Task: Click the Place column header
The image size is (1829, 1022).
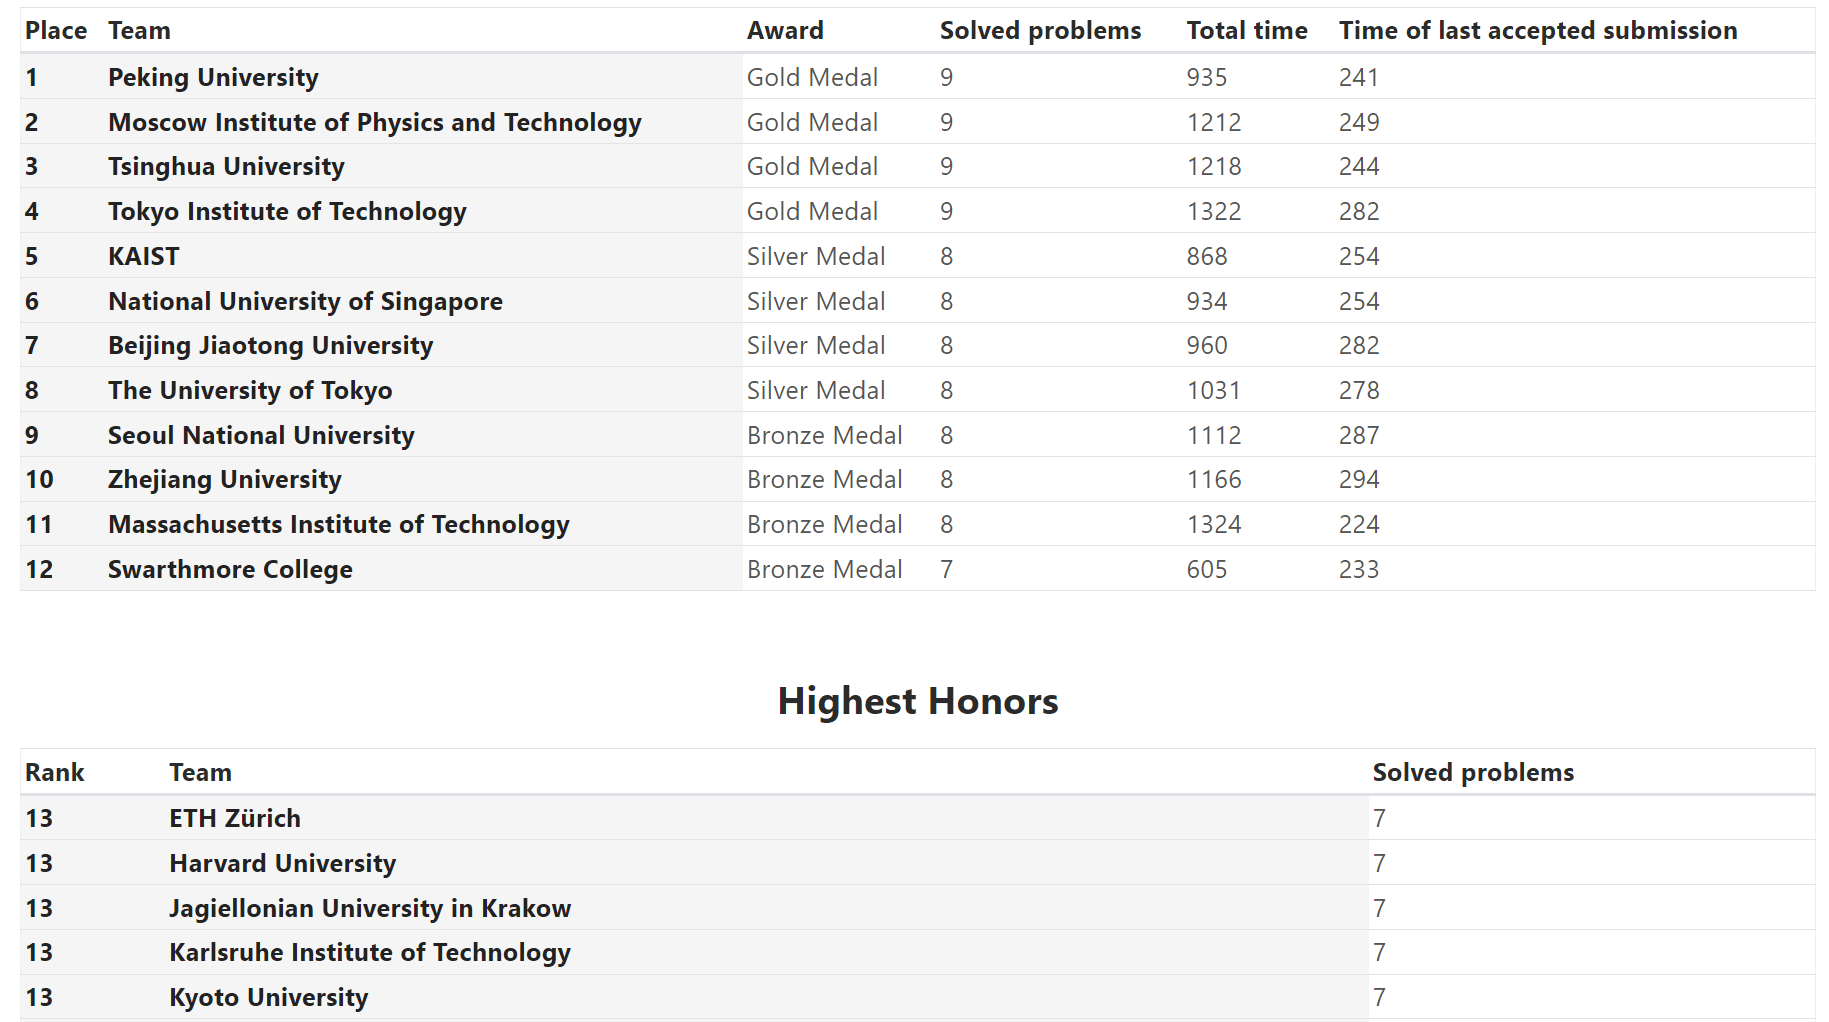Action: click(56, 31)
